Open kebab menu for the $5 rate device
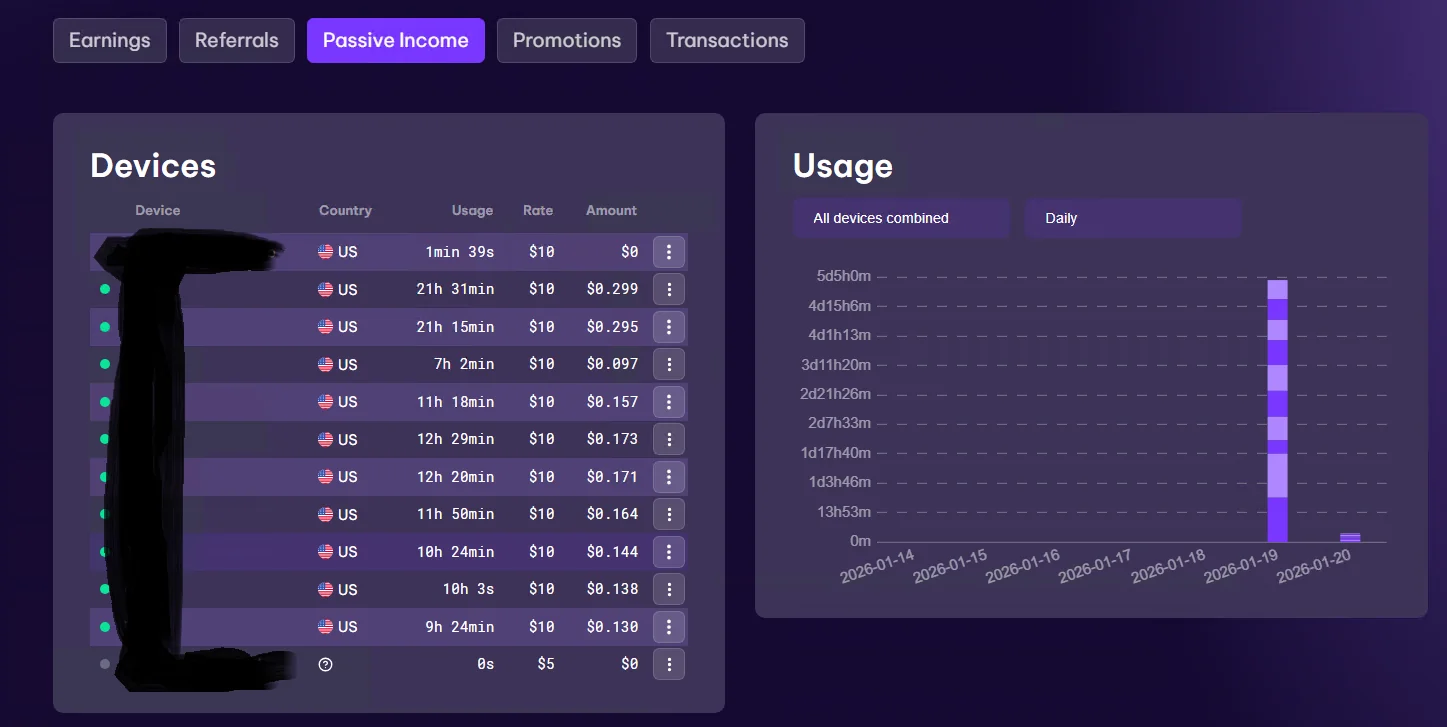The height and width of the screenshot is (727, 1447). tap(669, 664)
